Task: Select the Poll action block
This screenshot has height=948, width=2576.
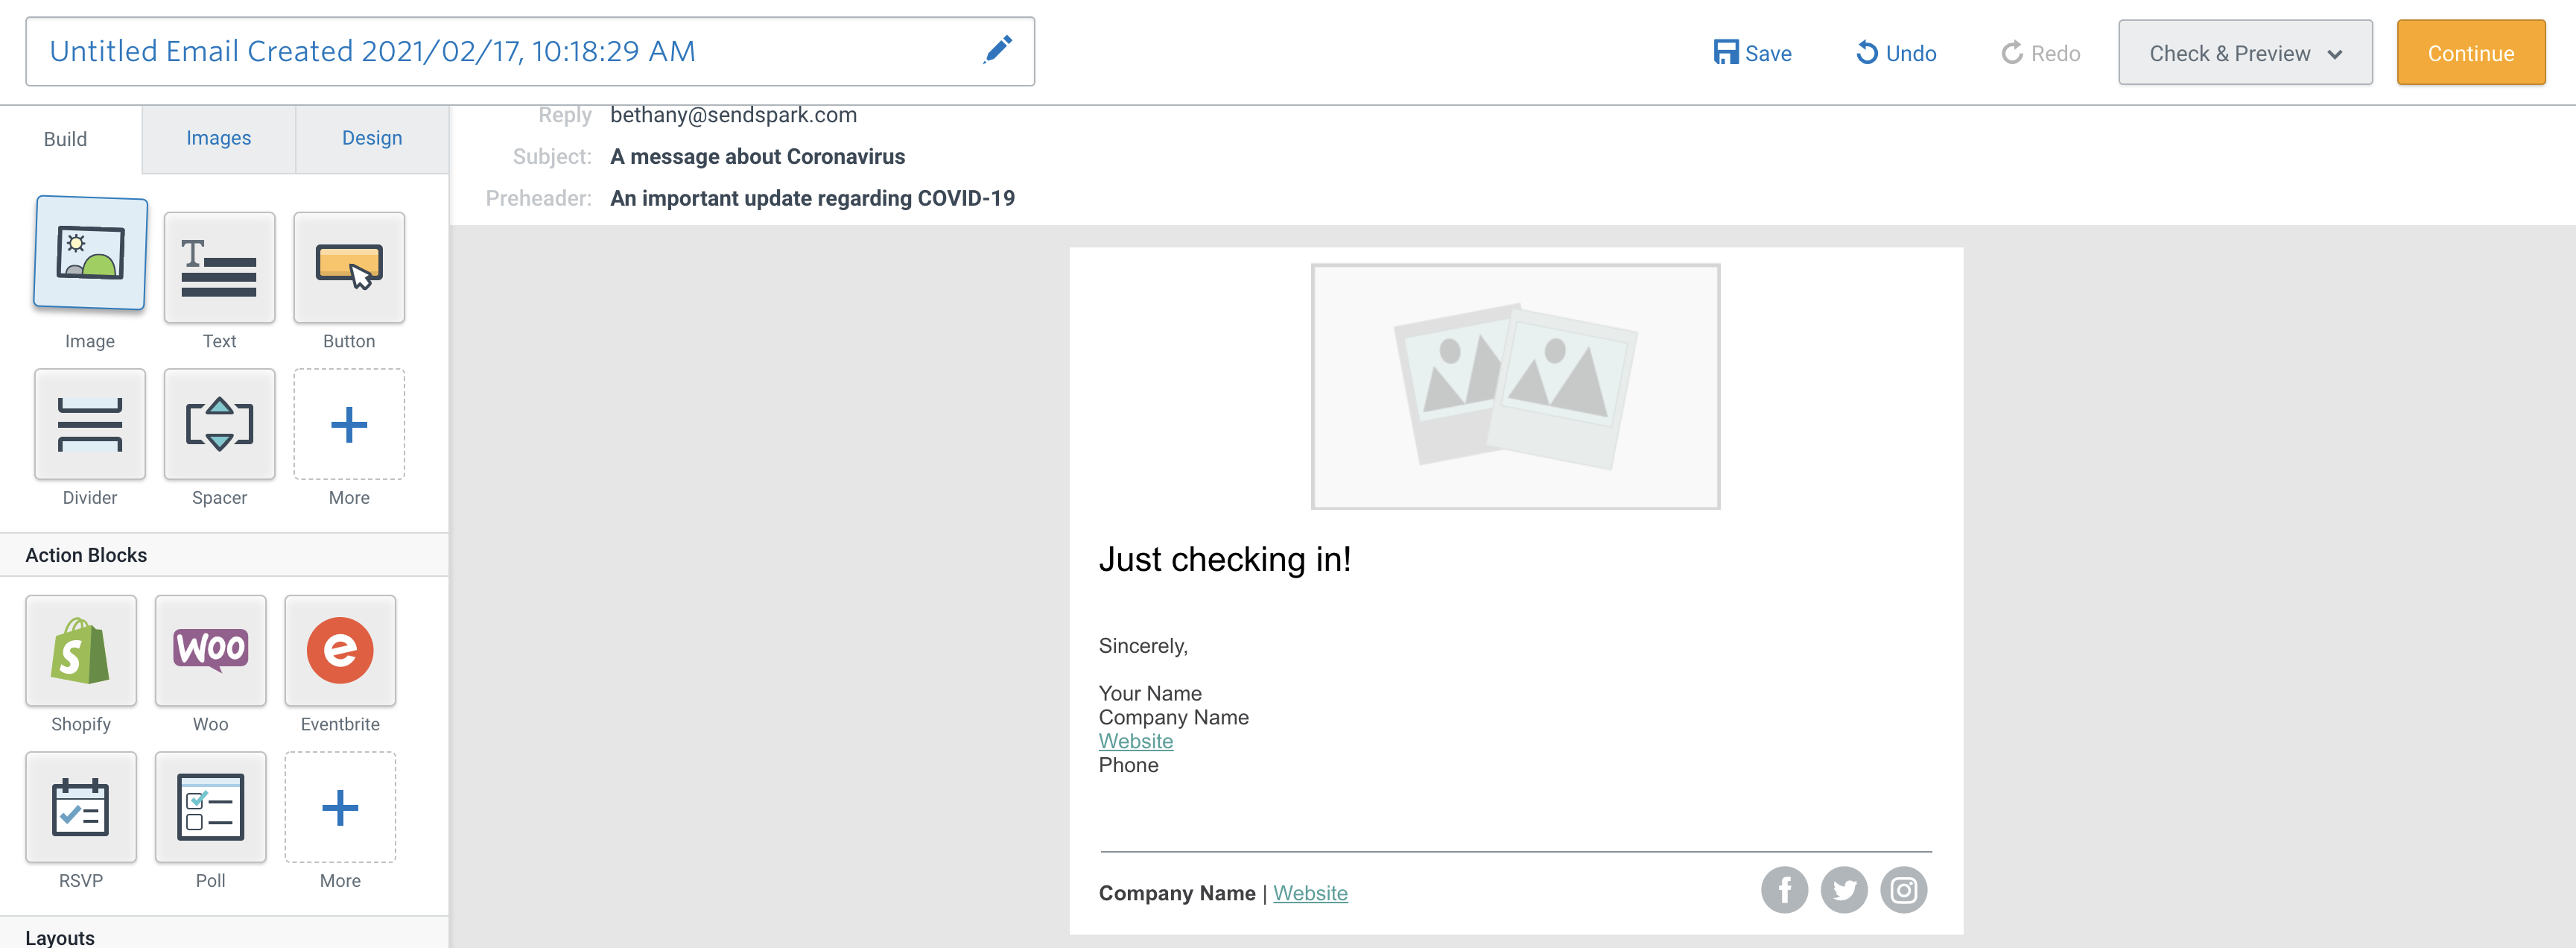Action: click(210, 807)
